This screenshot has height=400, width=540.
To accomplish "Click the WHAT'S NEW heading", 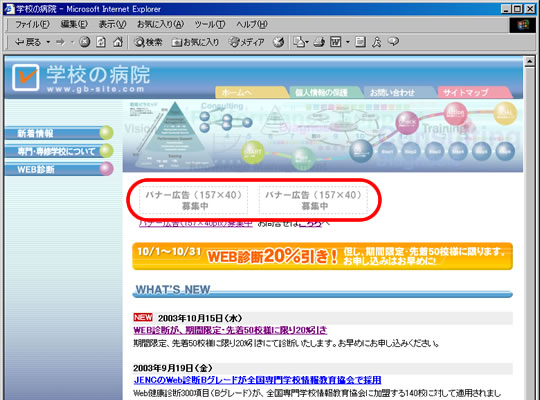I will (x=173, y=290).
